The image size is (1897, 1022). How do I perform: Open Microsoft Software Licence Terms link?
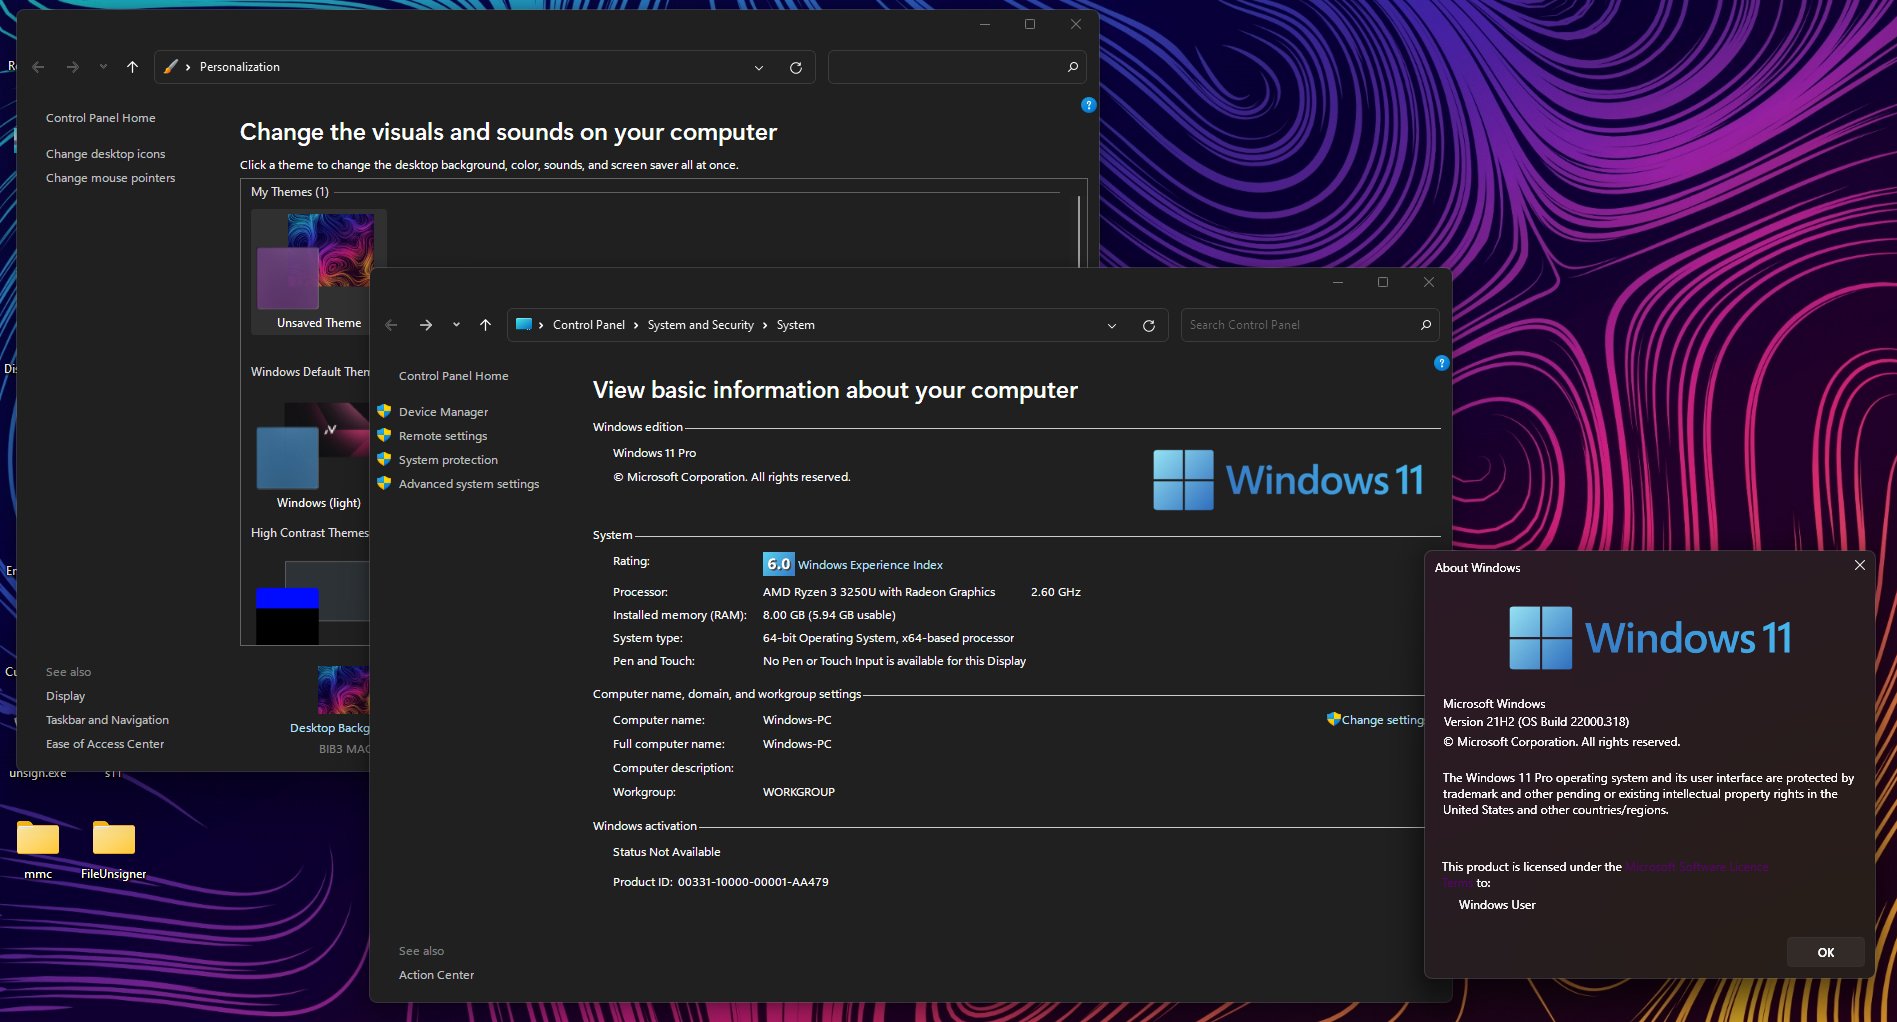(1696, 867)
